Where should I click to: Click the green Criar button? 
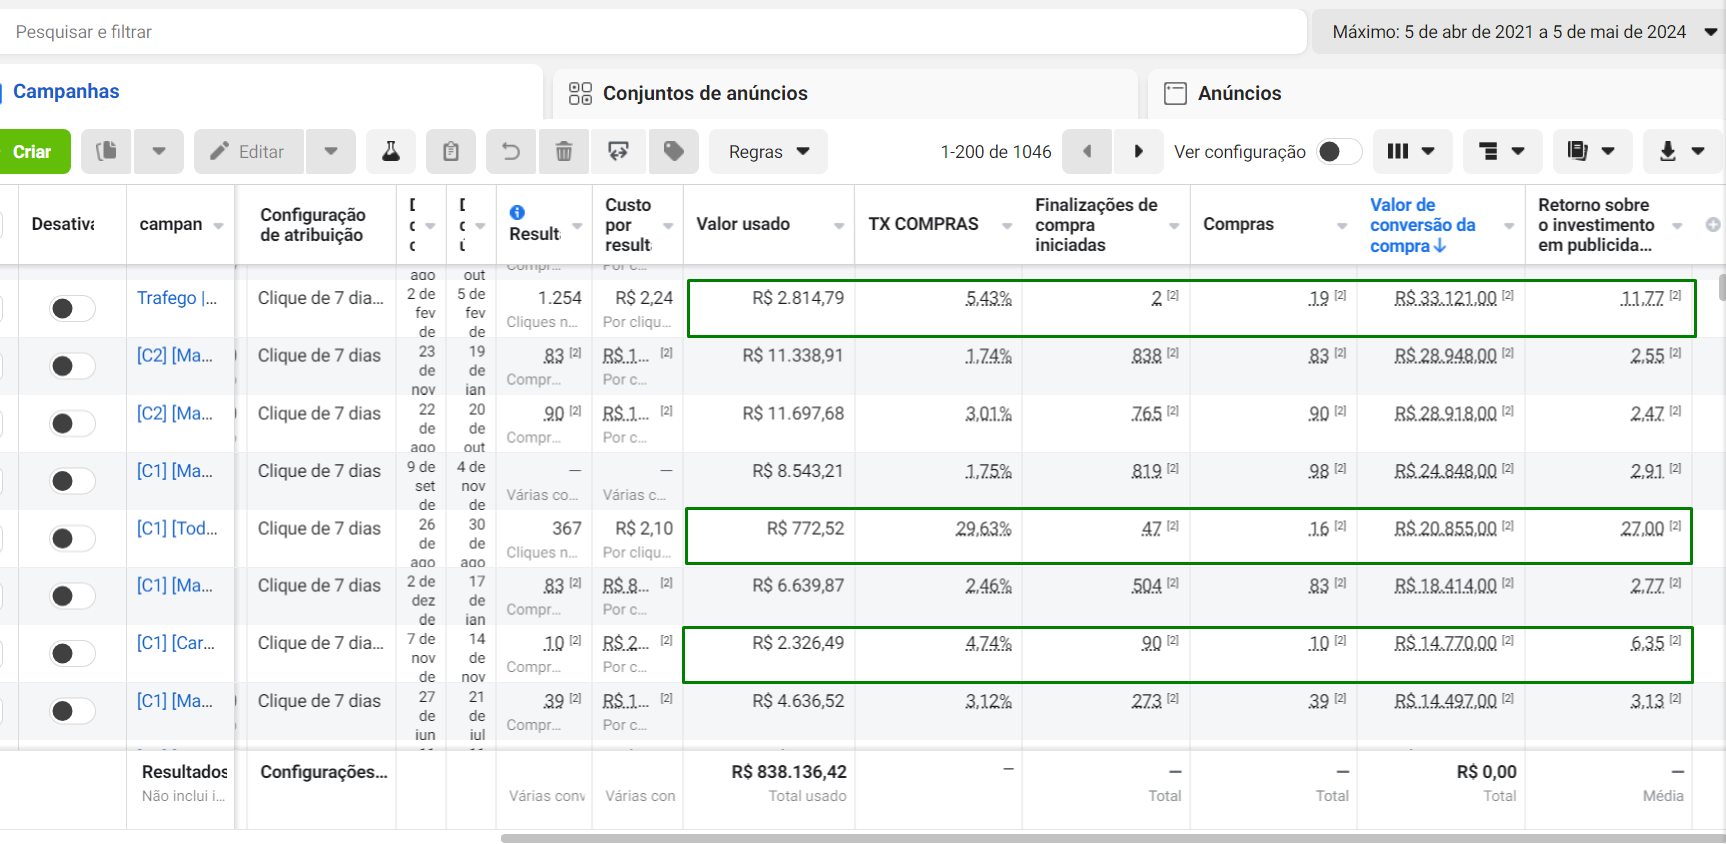[33, 151]
